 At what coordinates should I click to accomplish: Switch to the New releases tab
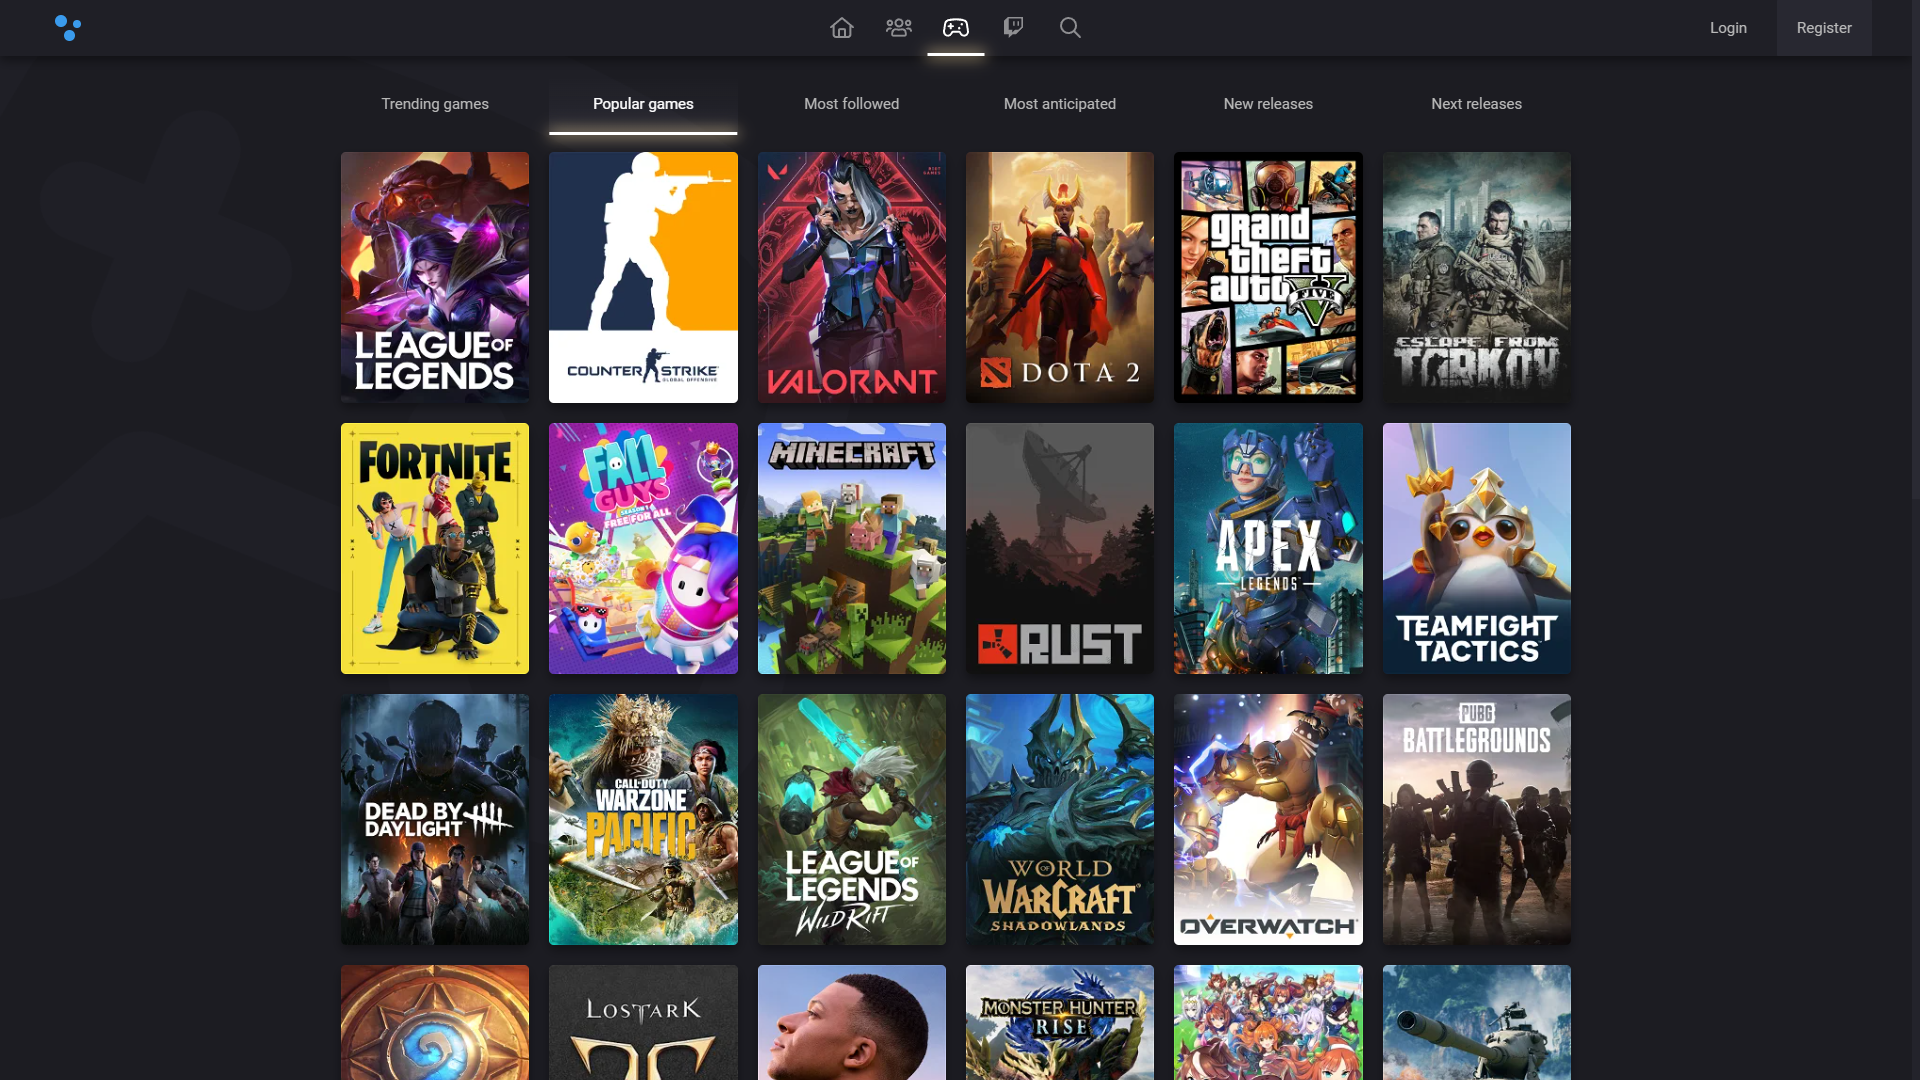tap(1268, 104)
